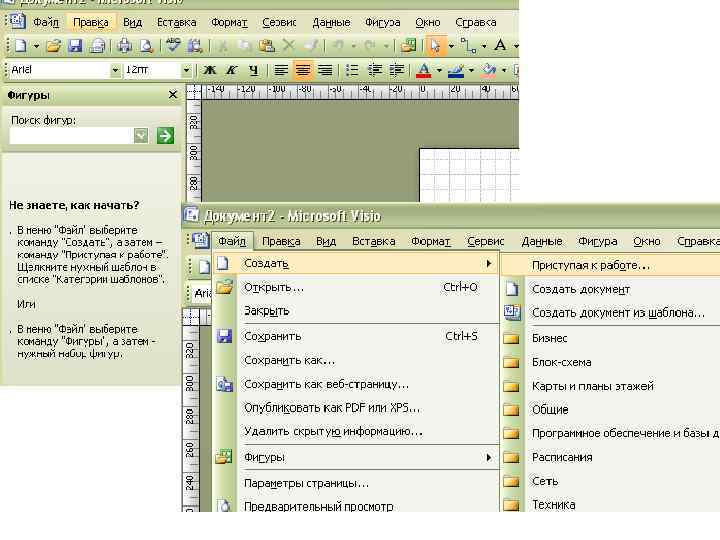Toggle Bold (Ж) formatting
Image resolution: width=720 pixels, height=540 pixels.
click(x=210, y=70)
